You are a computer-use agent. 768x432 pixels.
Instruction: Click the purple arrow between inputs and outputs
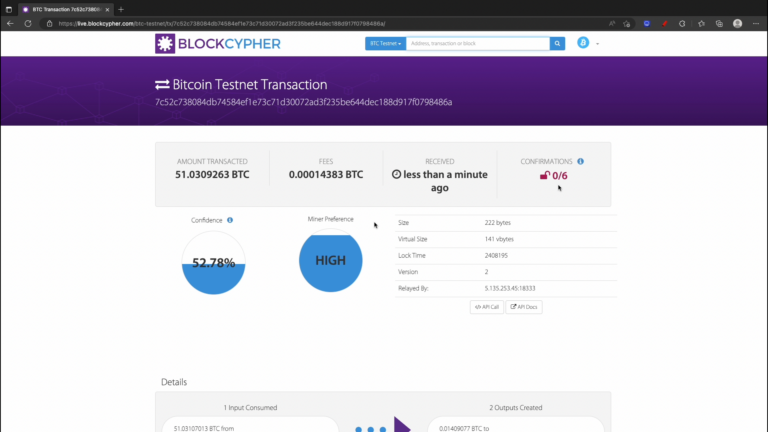(402, 425)
